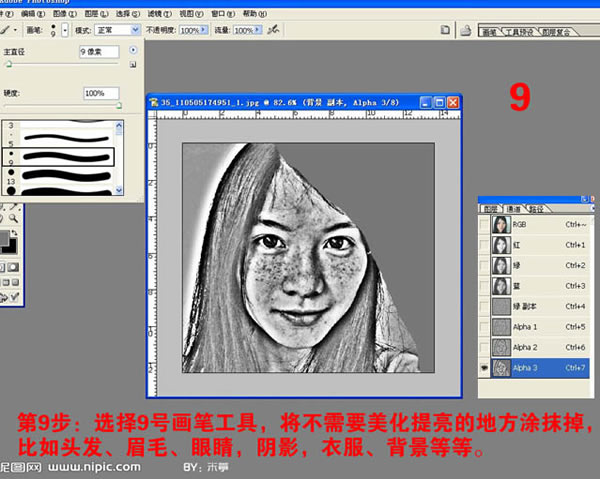Screen dimensions: 600x479
Task: Enable Quick Mask mode button
Action: tap(13, 267)
